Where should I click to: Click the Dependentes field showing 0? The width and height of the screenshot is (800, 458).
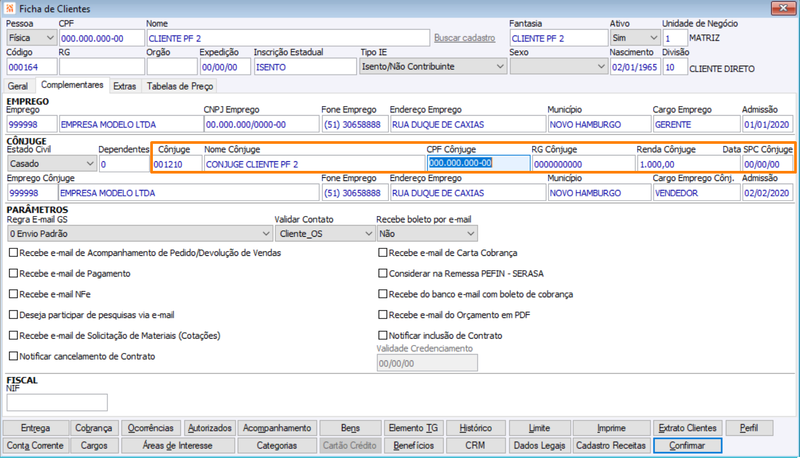pos(124,164)
